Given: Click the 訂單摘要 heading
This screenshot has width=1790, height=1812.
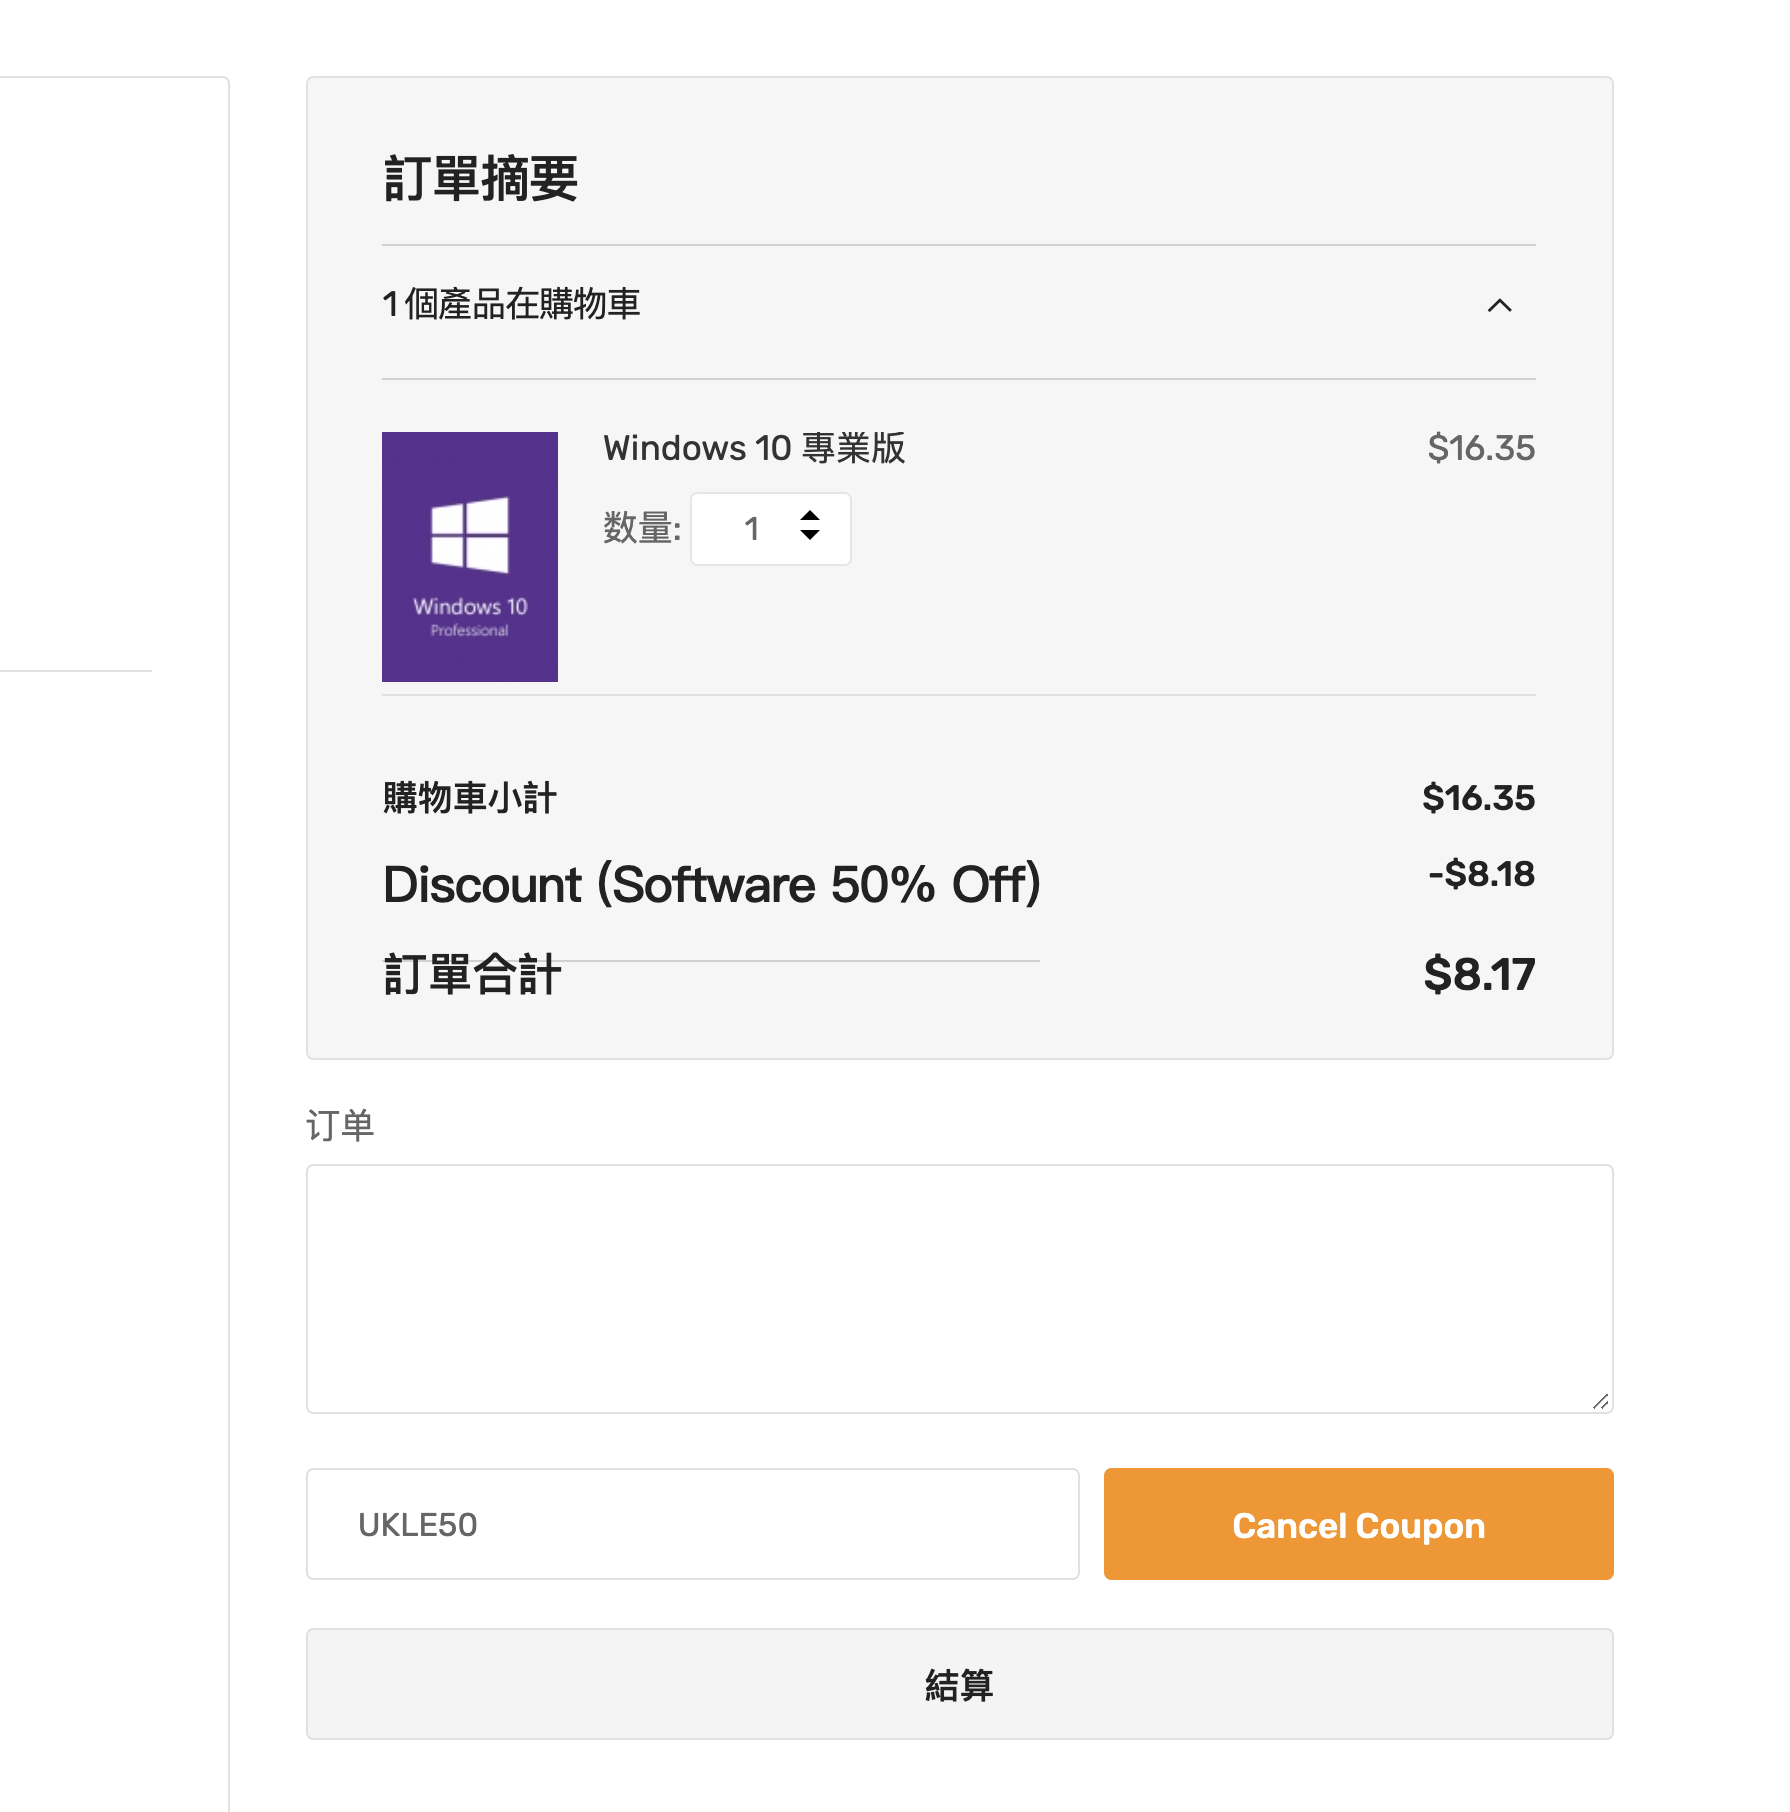Looking at the screenshot, I should tap(481, 179).
